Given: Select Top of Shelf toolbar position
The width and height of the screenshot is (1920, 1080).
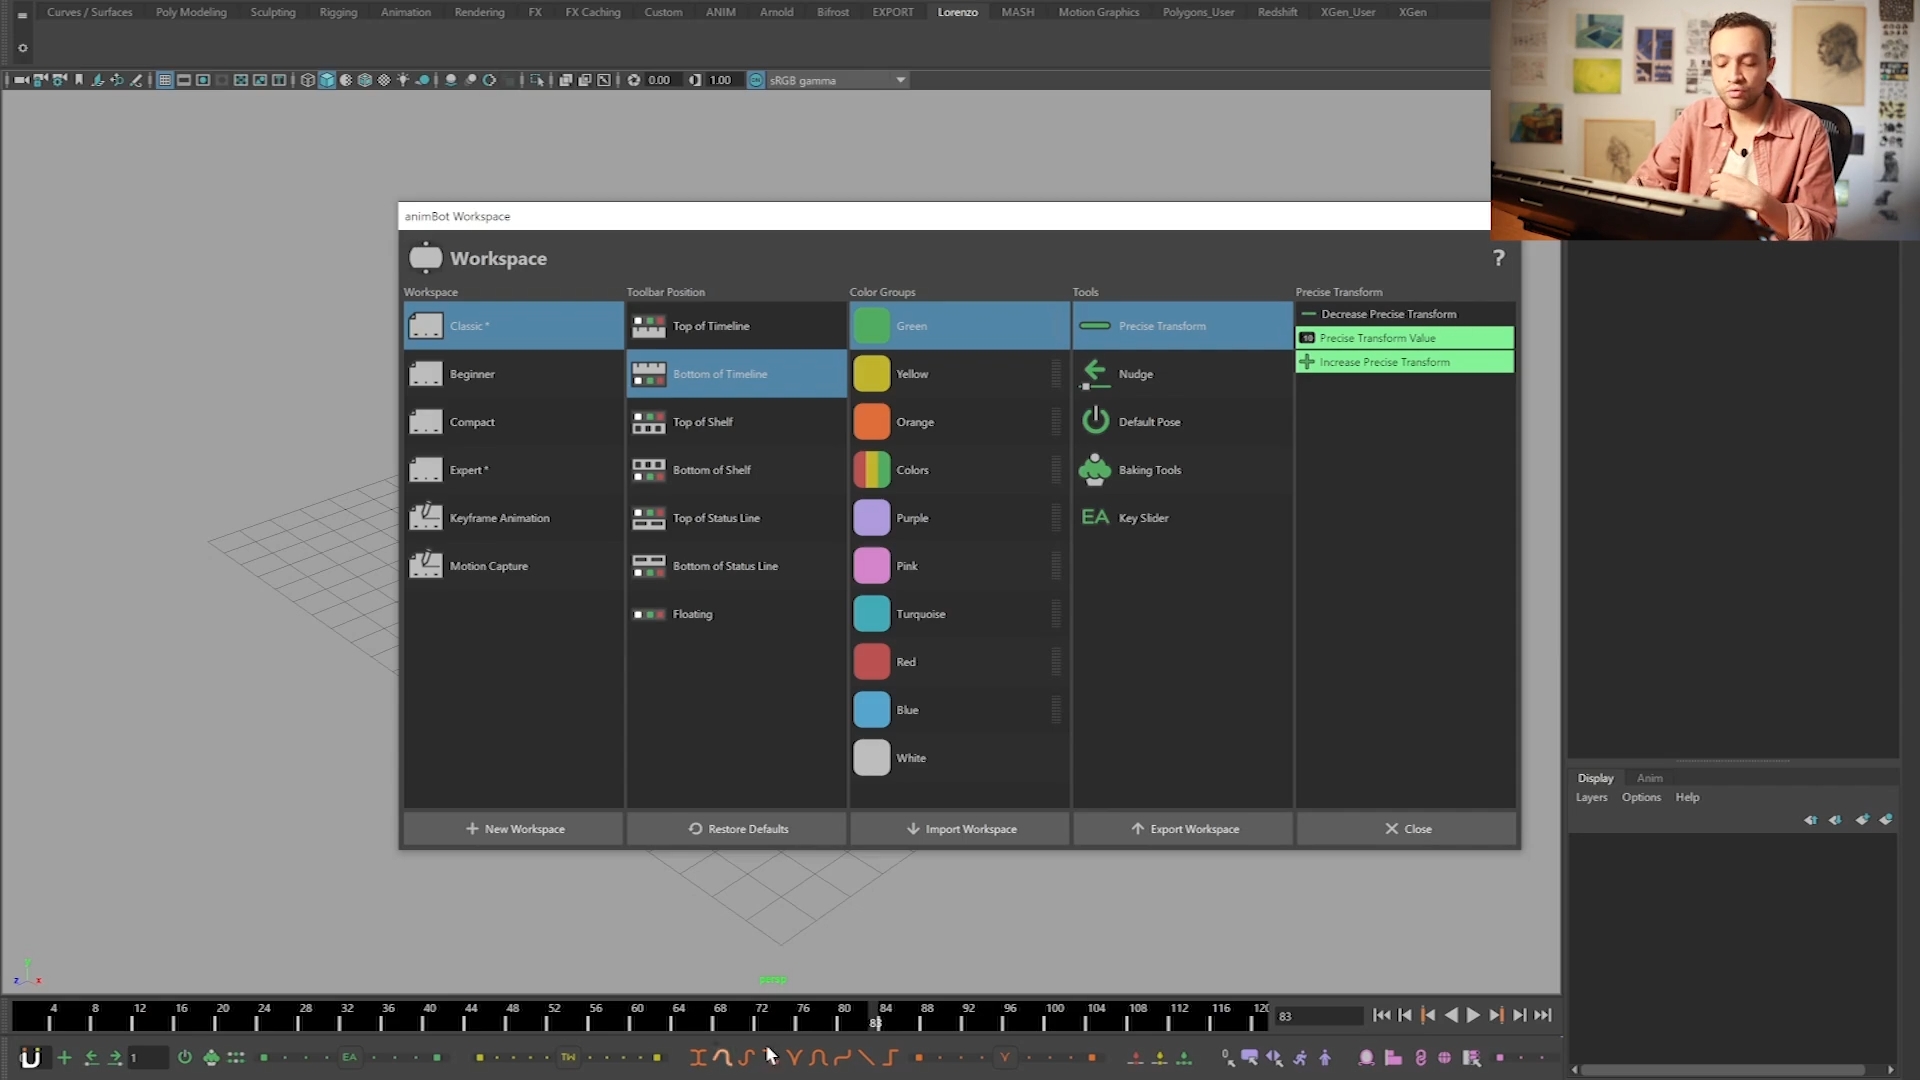Looking at the screenshot, I should 736,422.
